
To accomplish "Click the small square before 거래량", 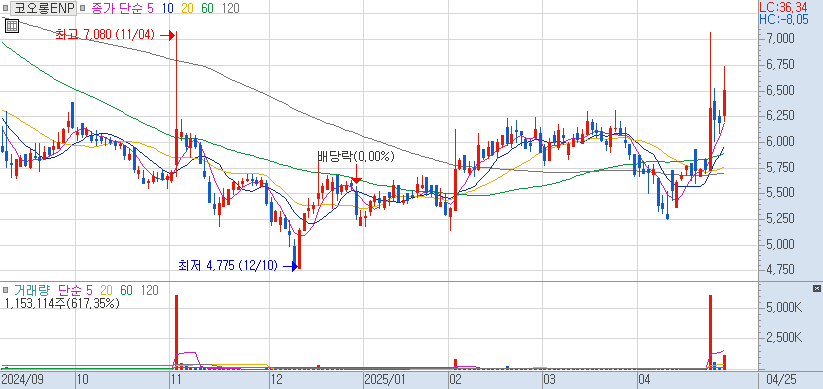I will (x=5, y=290).
